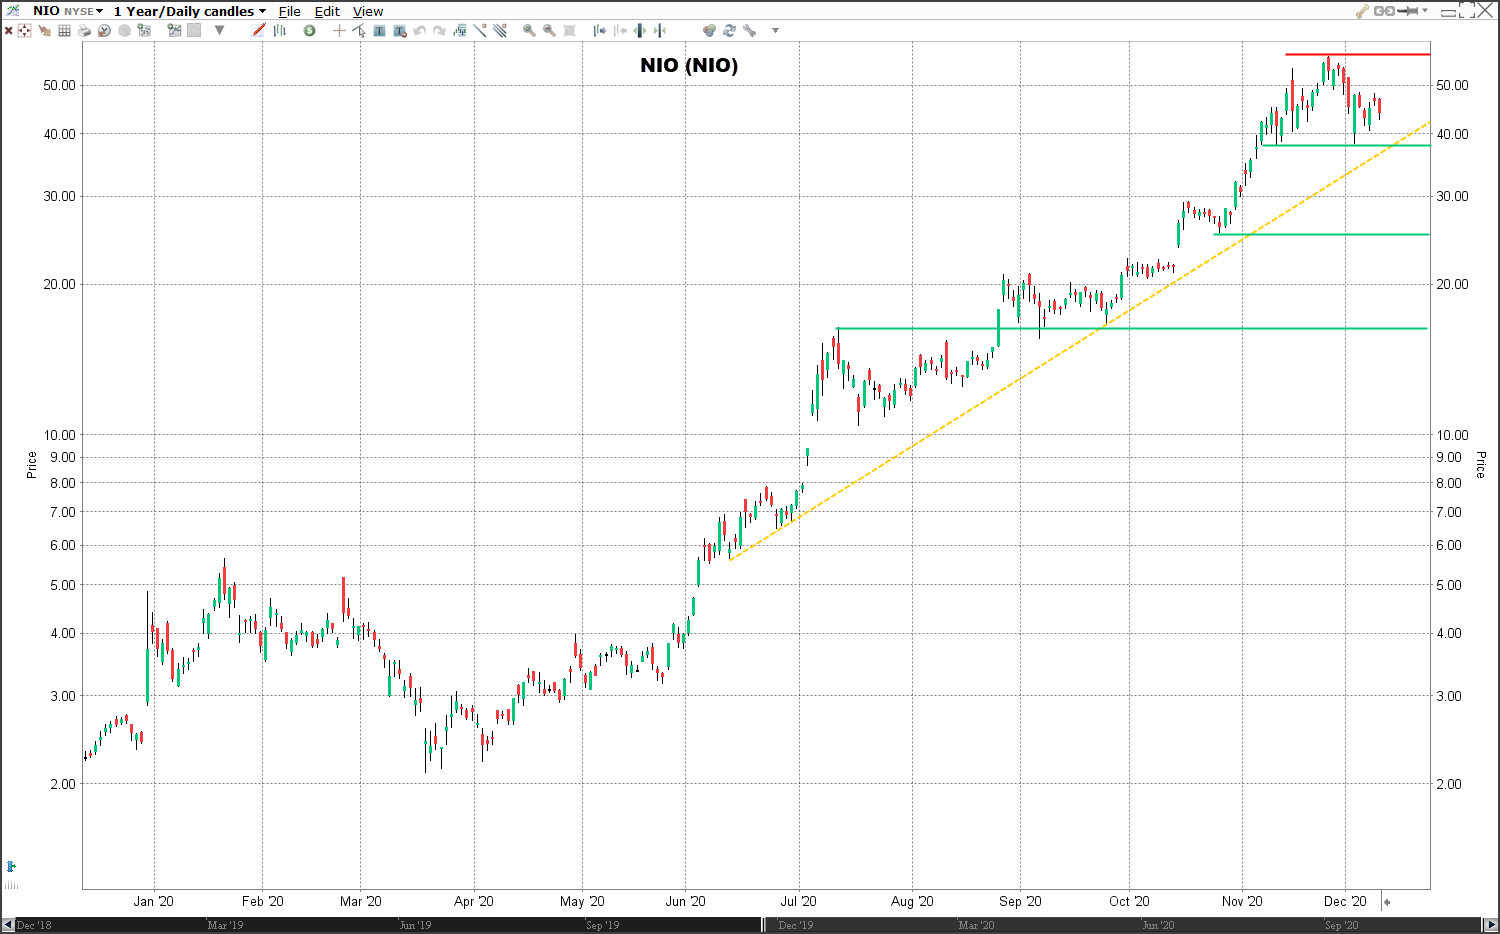The height and width of the screenshot is (934, 1500).
Task: Select the parallel lines channel tool
Action: pyautogui.click(x=500, y=31)
